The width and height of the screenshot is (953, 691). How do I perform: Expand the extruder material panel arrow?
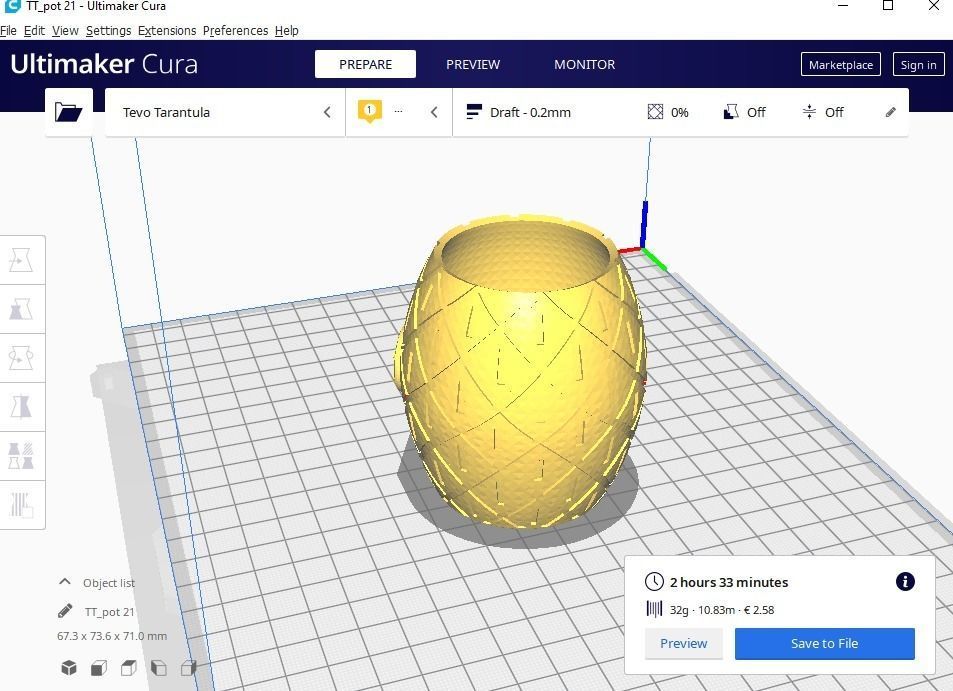[x=434, y=112]
